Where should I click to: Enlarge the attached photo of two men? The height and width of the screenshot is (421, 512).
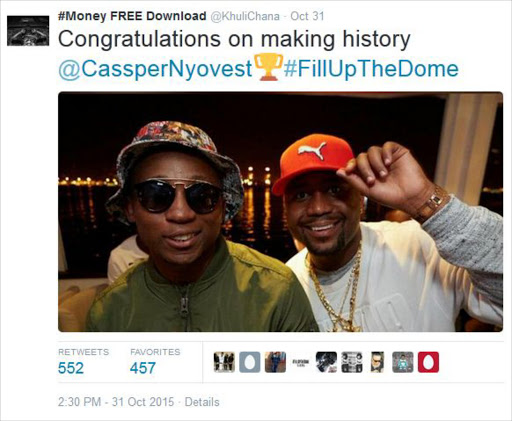[x=280, y=212]
